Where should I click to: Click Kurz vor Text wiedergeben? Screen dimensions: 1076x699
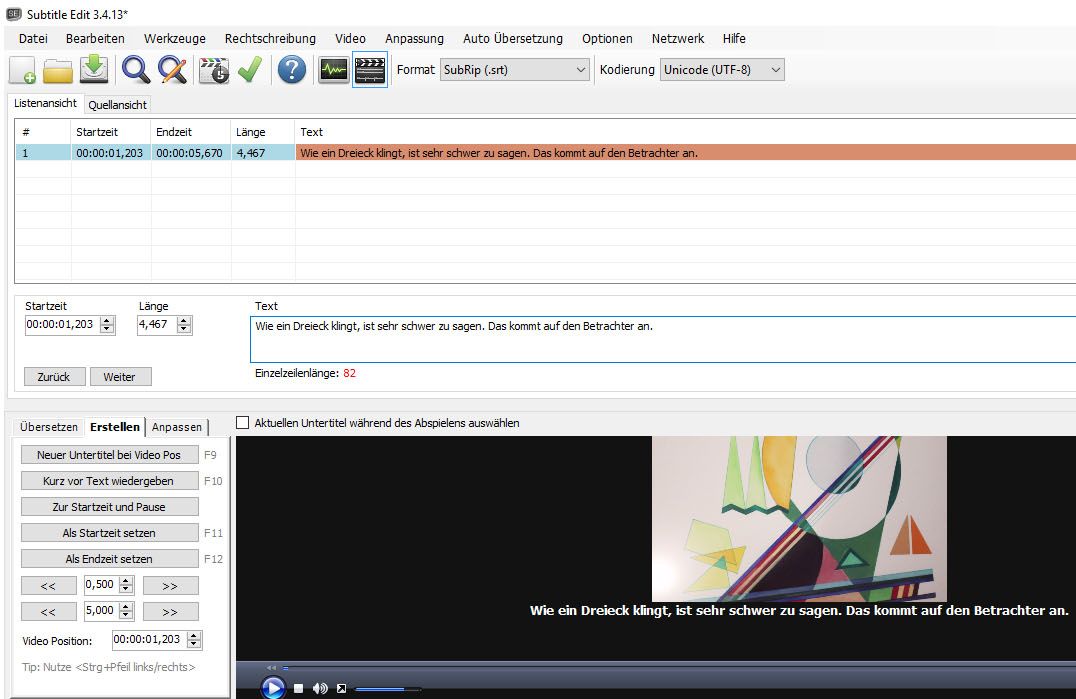point(110,481)
